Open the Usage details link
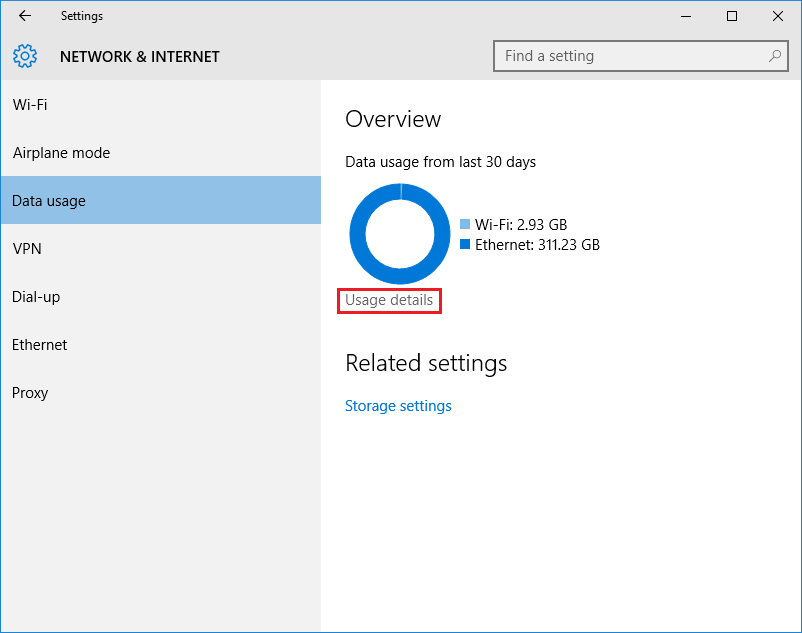Viewport: 802px width, 633px height. (x=389, y=300)
